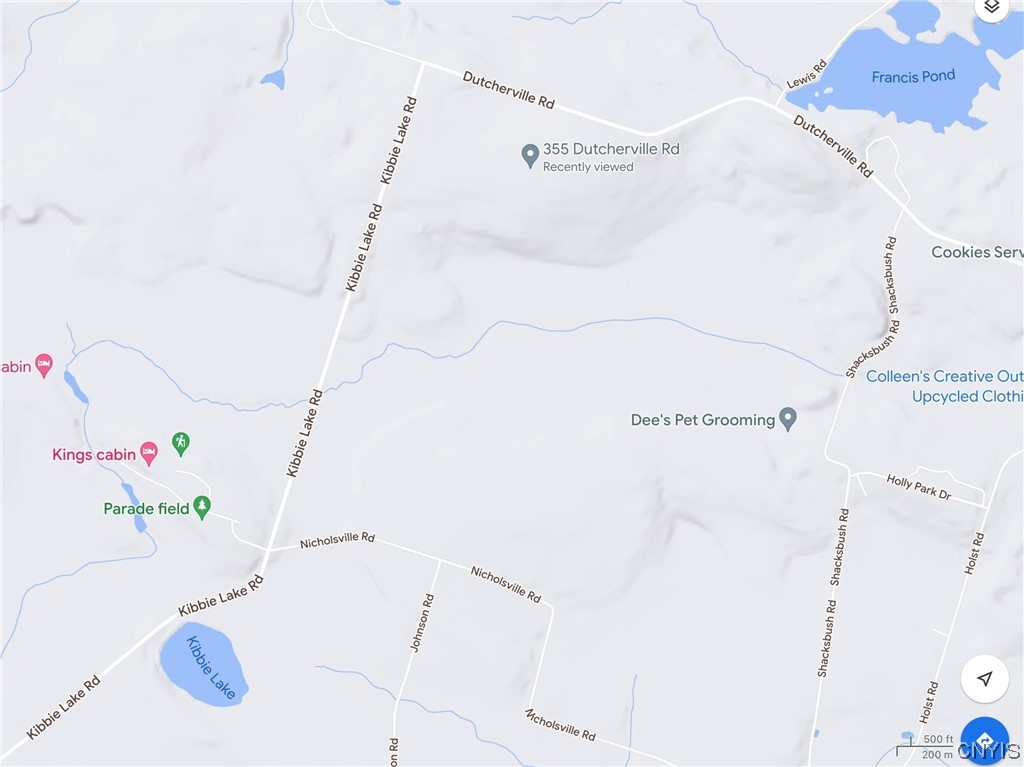Tap the blue directions button

tap(985, 740)
